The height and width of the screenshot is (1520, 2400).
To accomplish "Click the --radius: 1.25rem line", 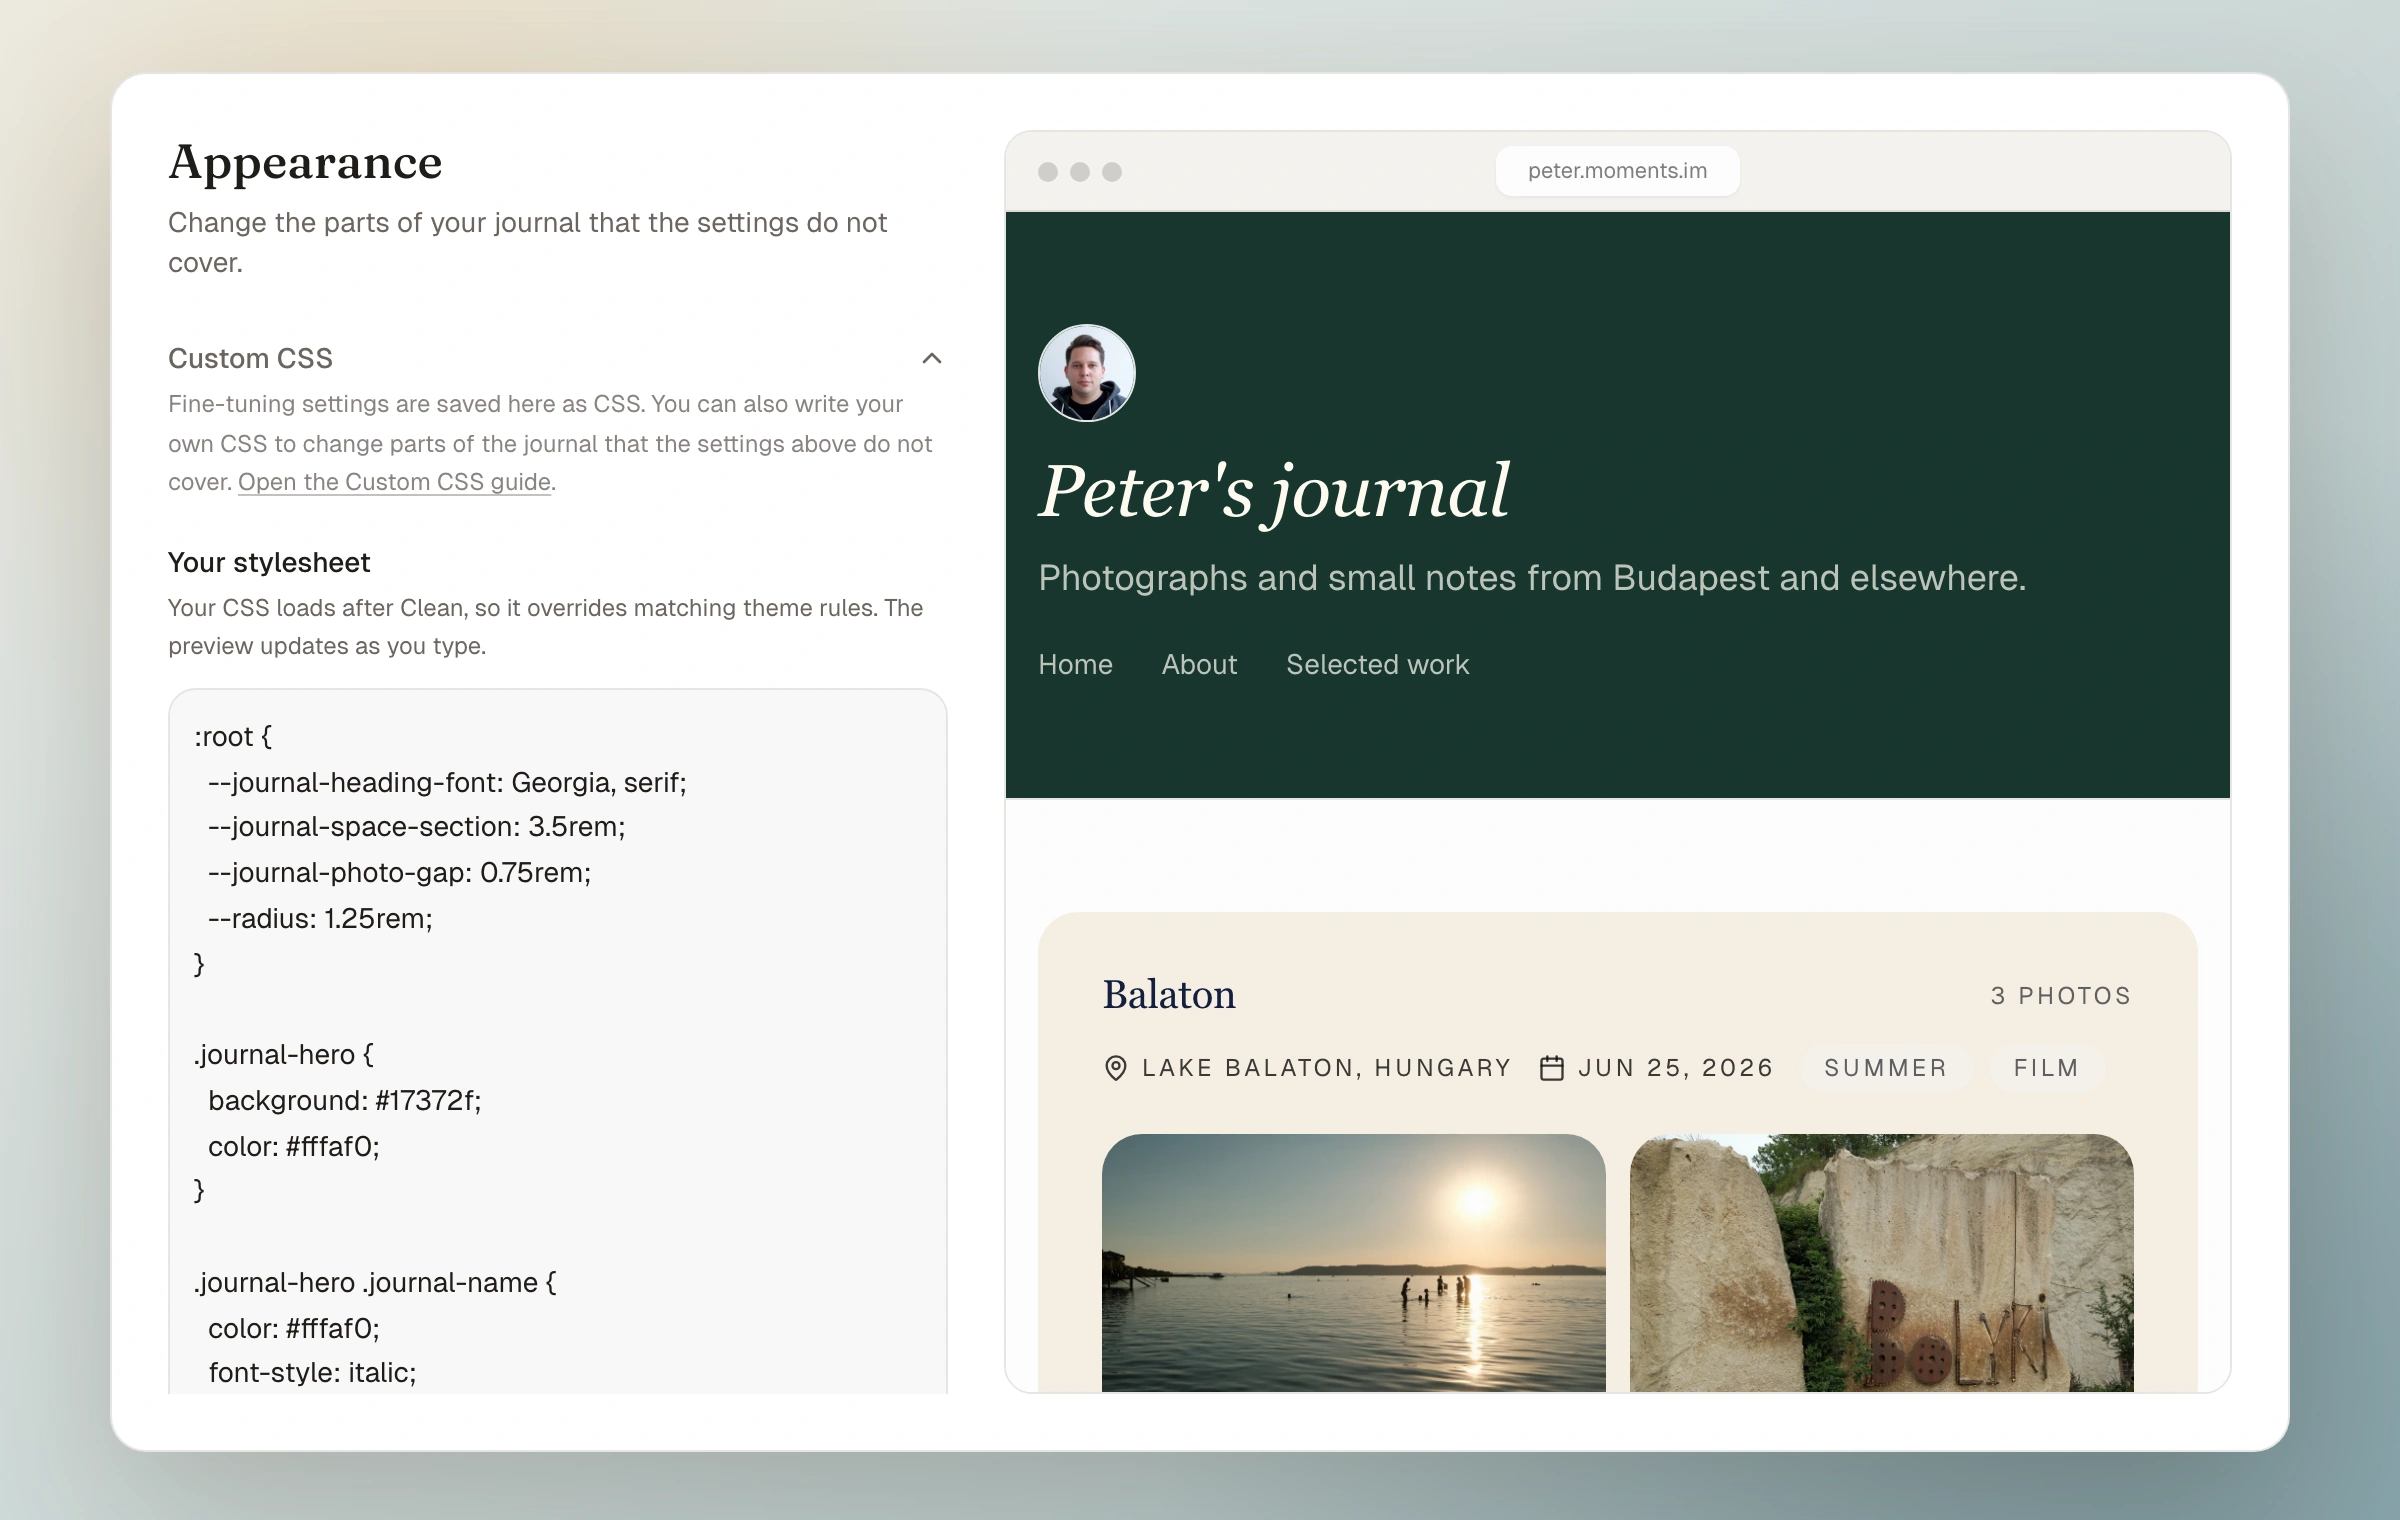I will [x=320, y=919].
